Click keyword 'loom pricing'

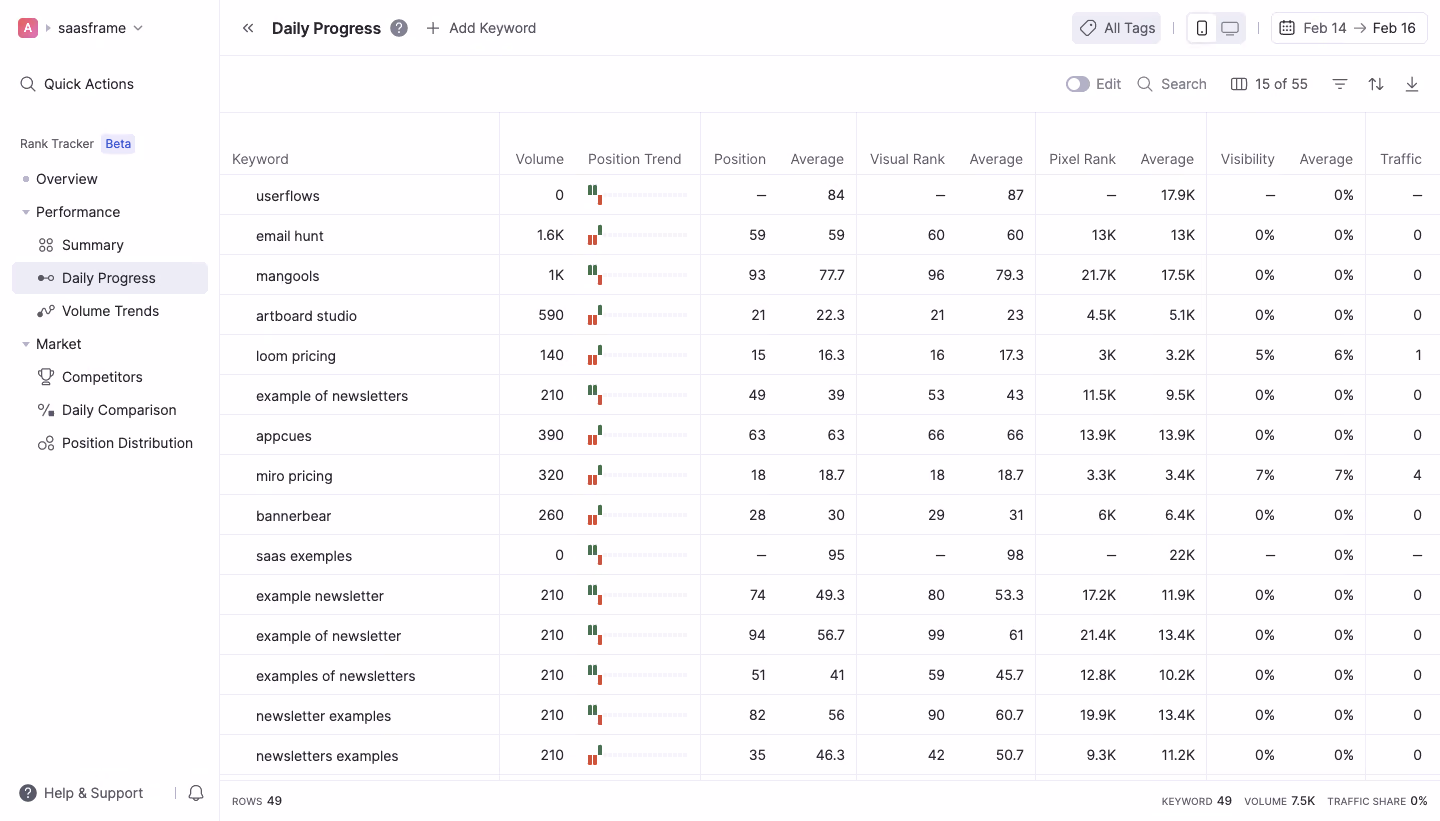coord(296,356)
